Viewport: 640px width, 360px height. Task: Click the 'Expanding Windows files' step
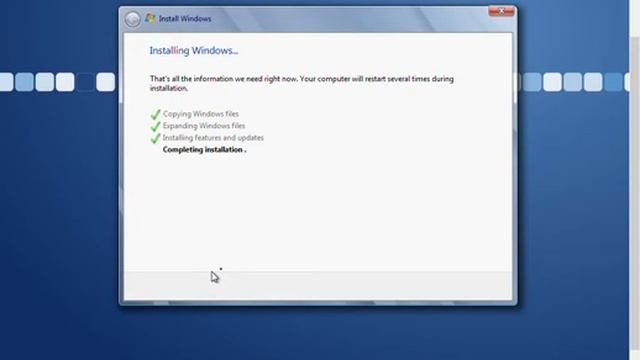click(204, 126)
